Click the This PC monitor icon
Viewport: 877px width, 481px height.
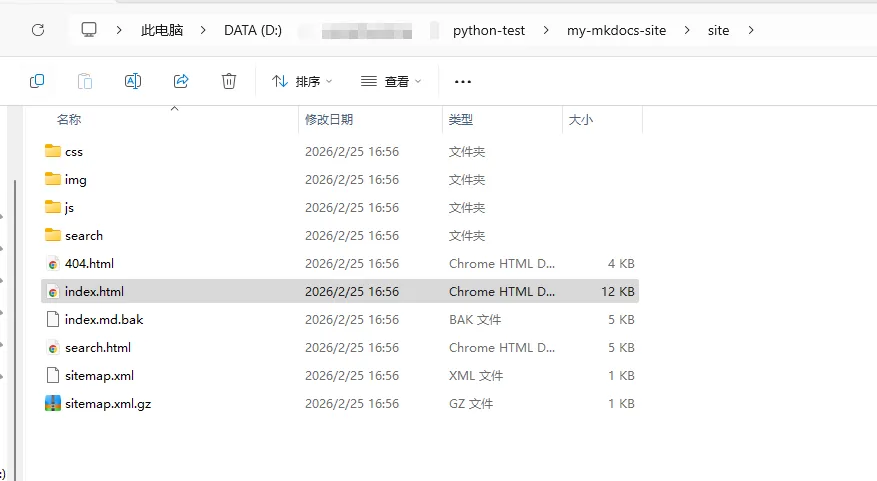[x=90, y=30]
